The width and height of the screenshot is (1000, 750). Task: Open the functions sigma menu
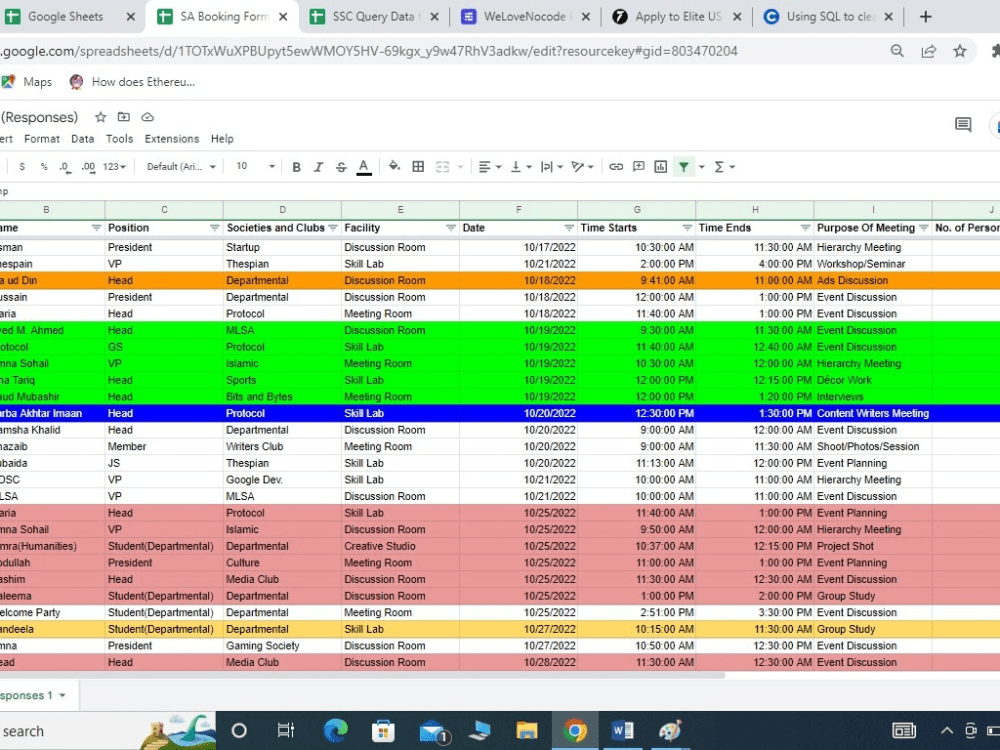pos(721,167)
